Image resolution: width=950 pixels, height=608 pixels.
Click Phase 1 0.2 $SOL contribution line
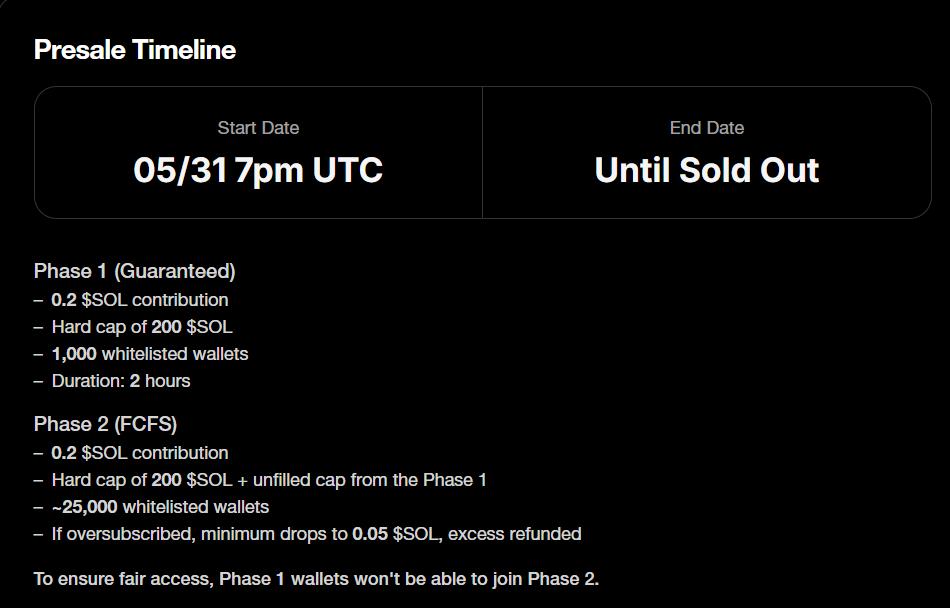pyautogui.click(x=131, y=300)
